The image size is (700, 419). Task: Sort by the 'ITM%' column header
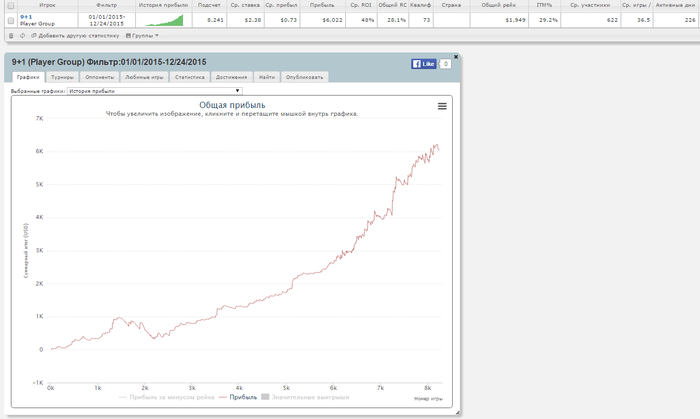click(544, 5)
